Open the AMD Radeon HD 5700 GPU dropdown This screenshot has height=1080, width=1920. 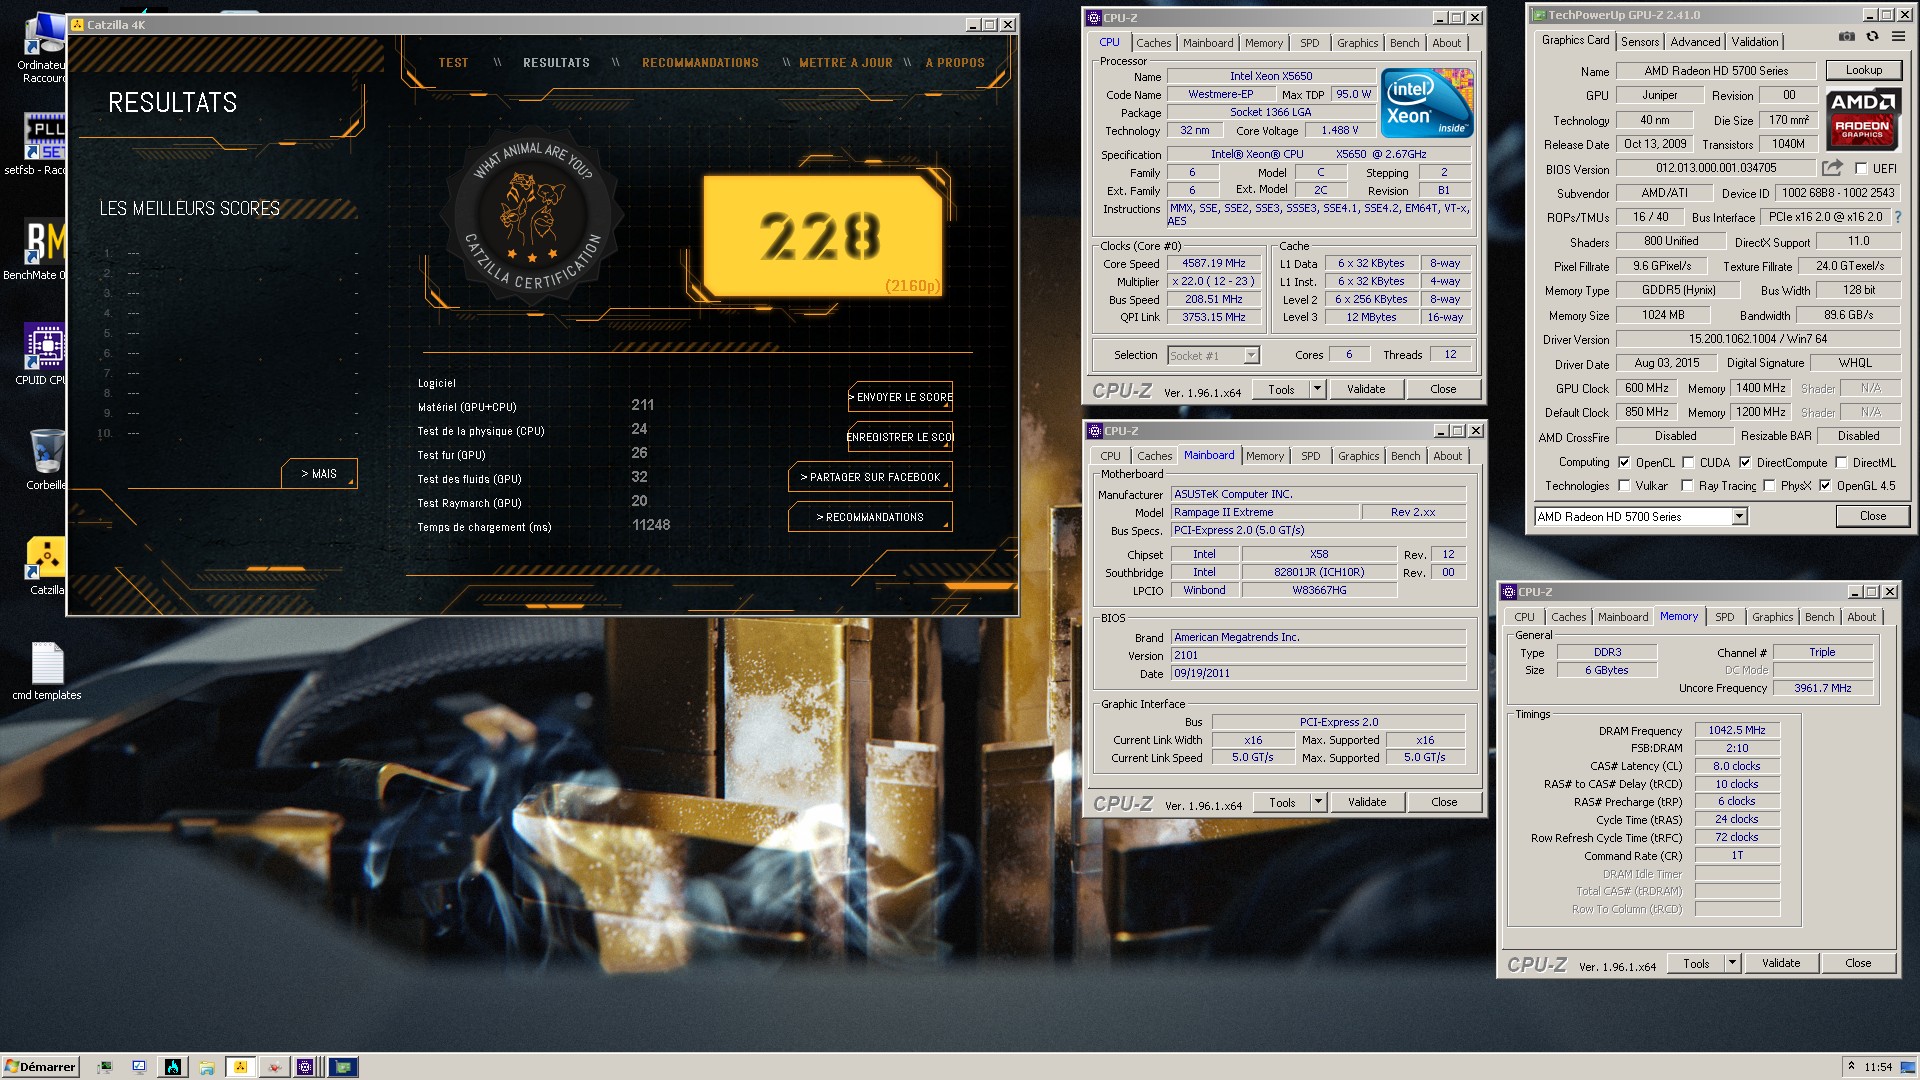pos(1739,516)
